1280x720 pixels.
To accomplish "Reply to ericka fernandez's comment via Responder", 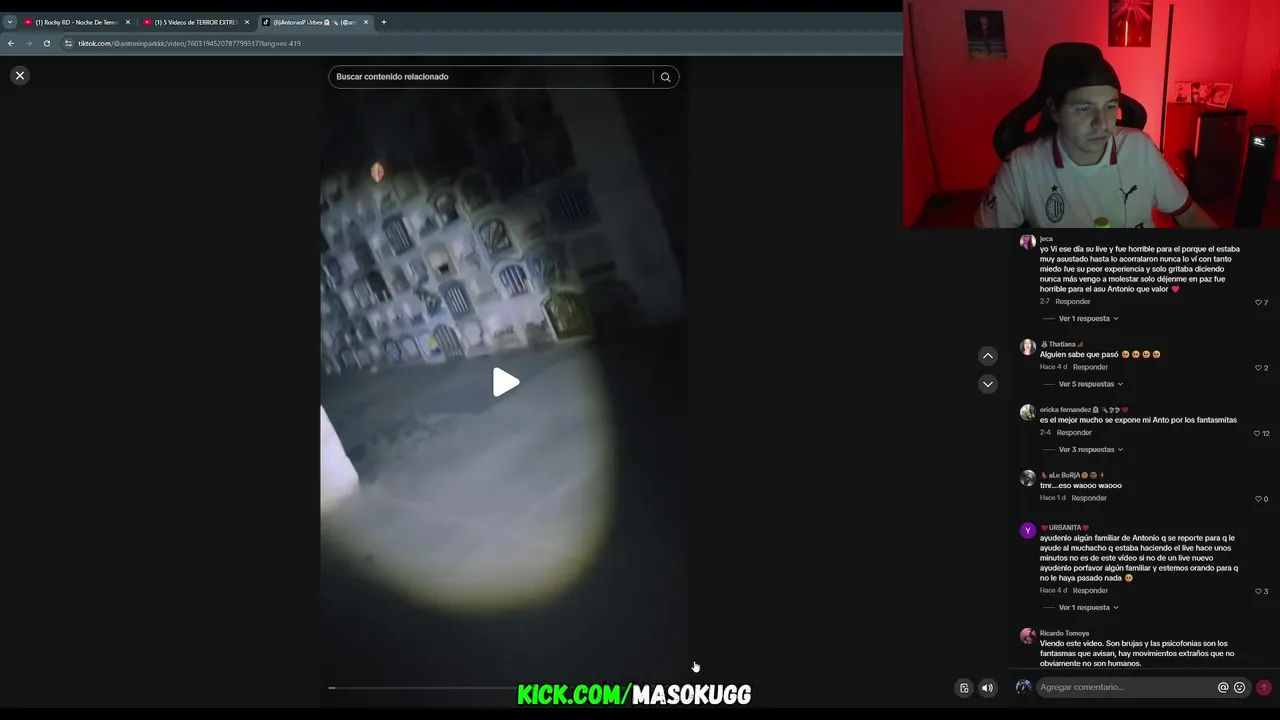I will (1074, 433).
